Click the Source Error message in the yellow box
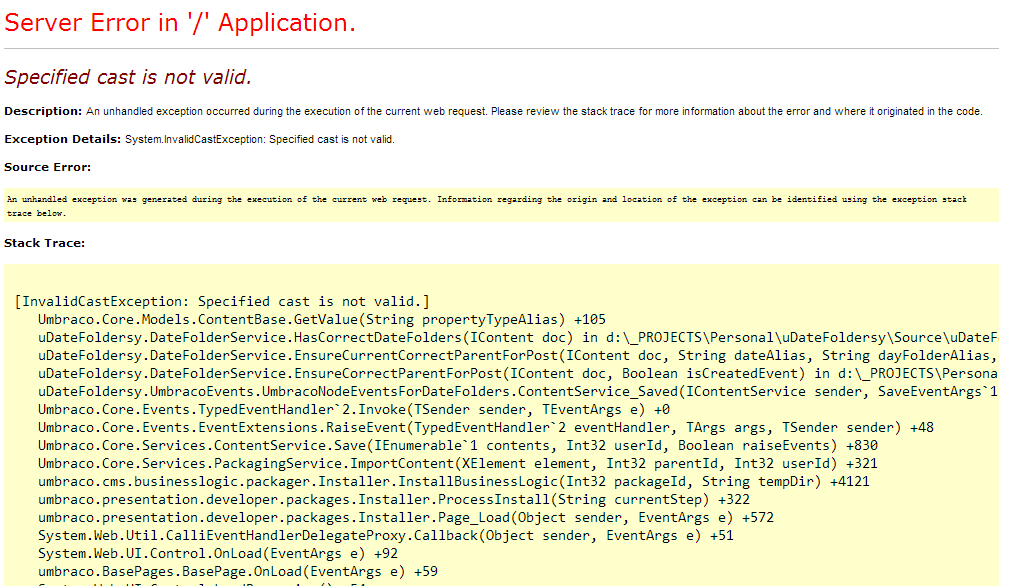 pos(486,206)
